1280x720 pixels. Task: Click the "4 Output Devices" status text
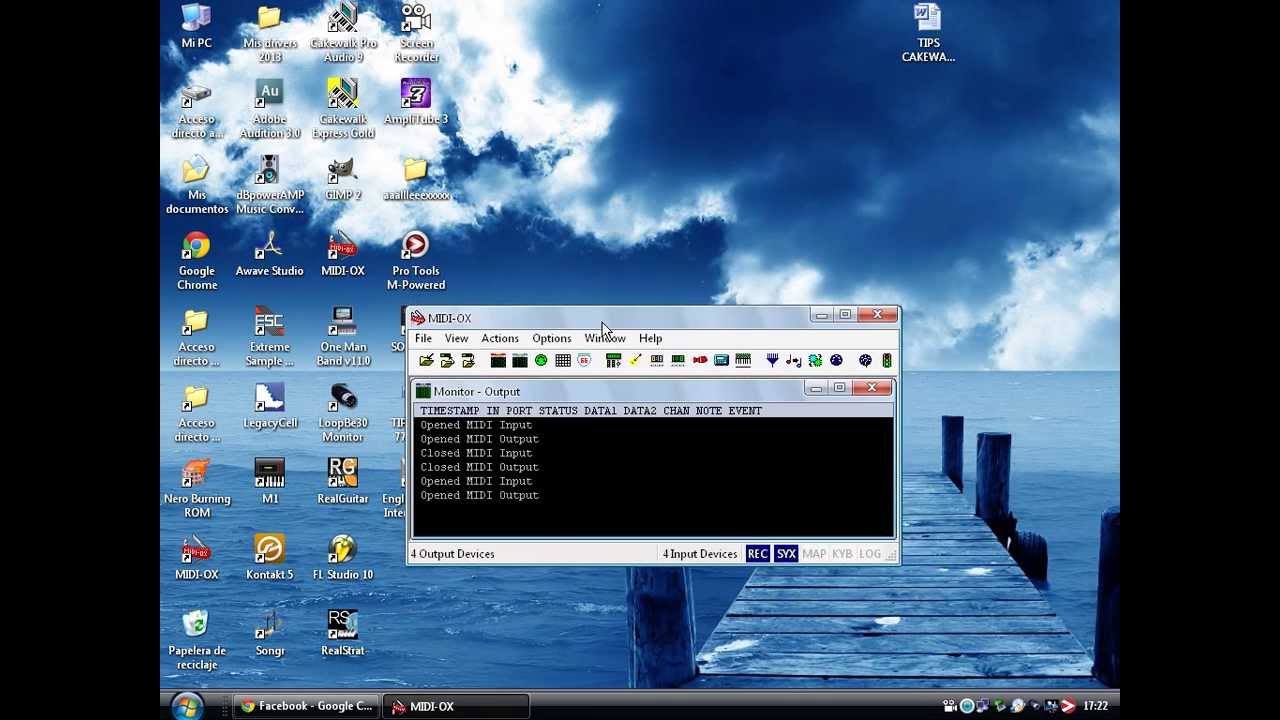(x=452, y=554)
